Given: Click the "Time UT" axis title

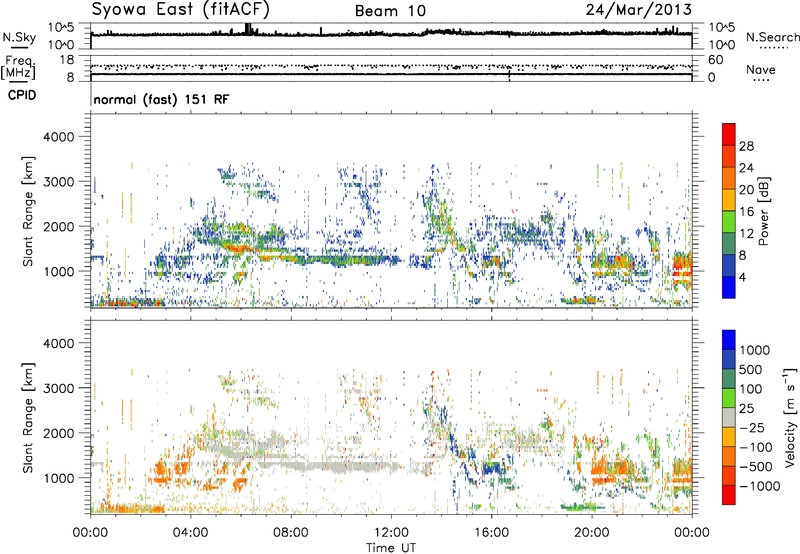Looking at the screenshot, I should (x=391, y=547).
